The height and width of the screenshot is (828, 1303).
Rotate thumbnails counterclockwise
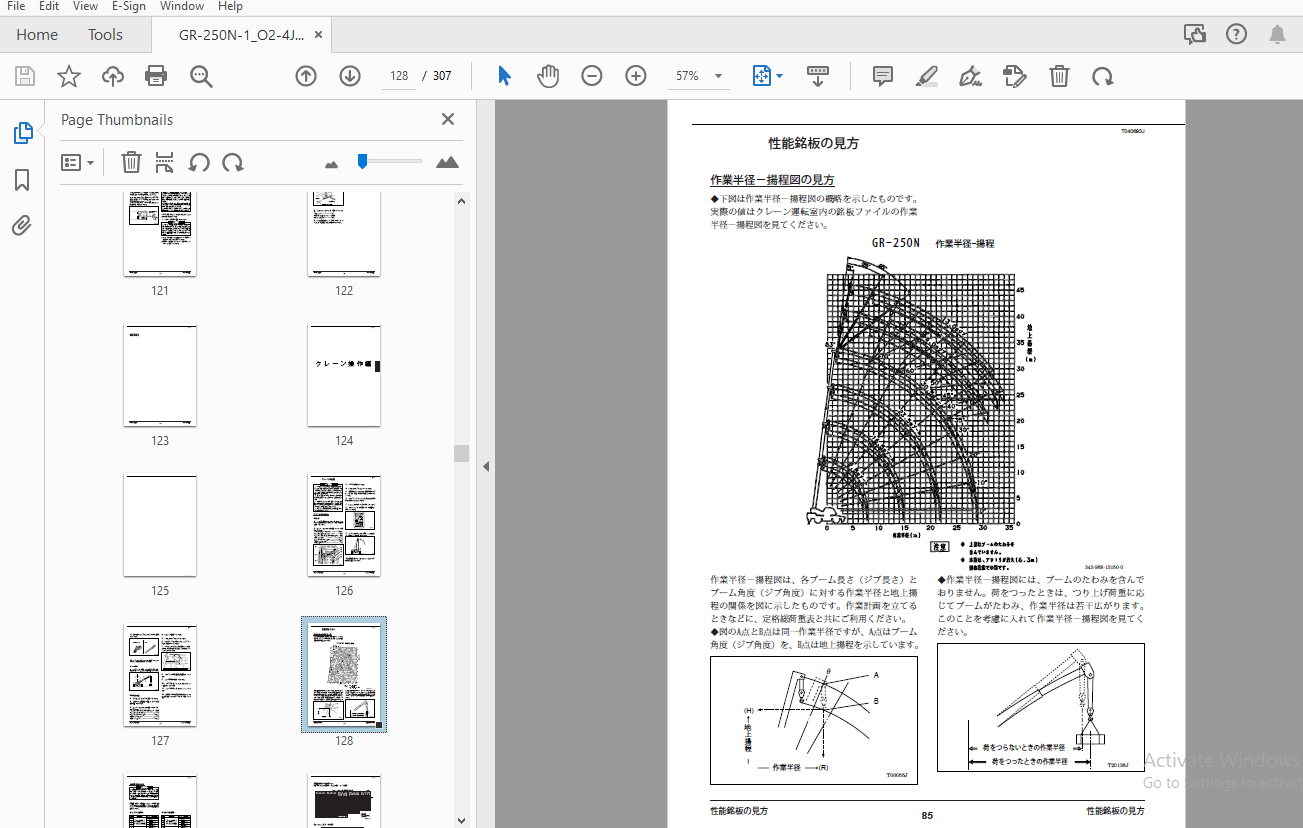tap(199, 162)
